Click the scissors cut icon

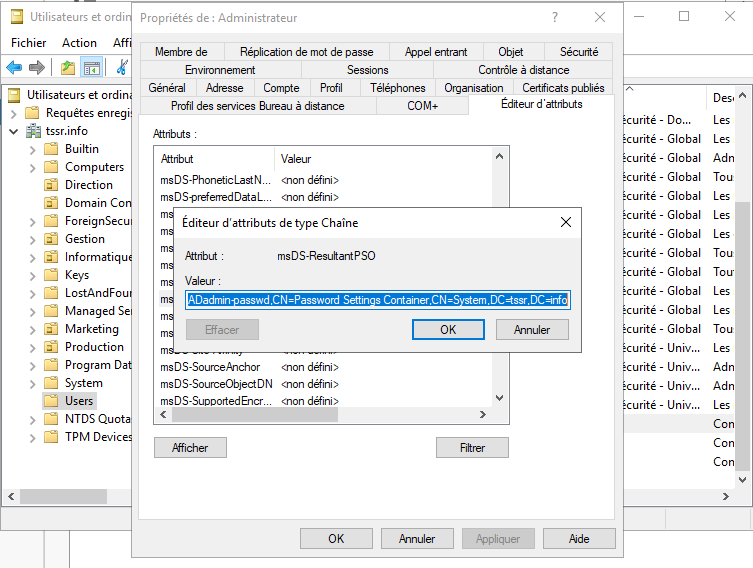(122, 67)
